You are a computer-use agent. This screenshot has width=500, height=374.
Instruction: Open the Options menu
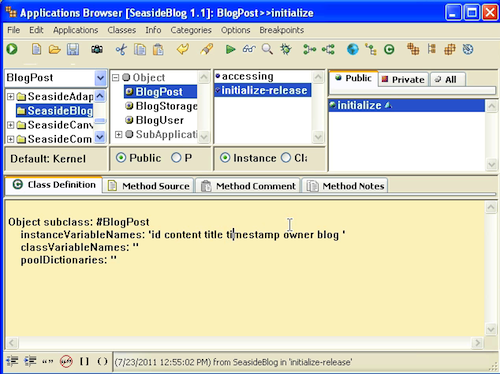[236, 30]
